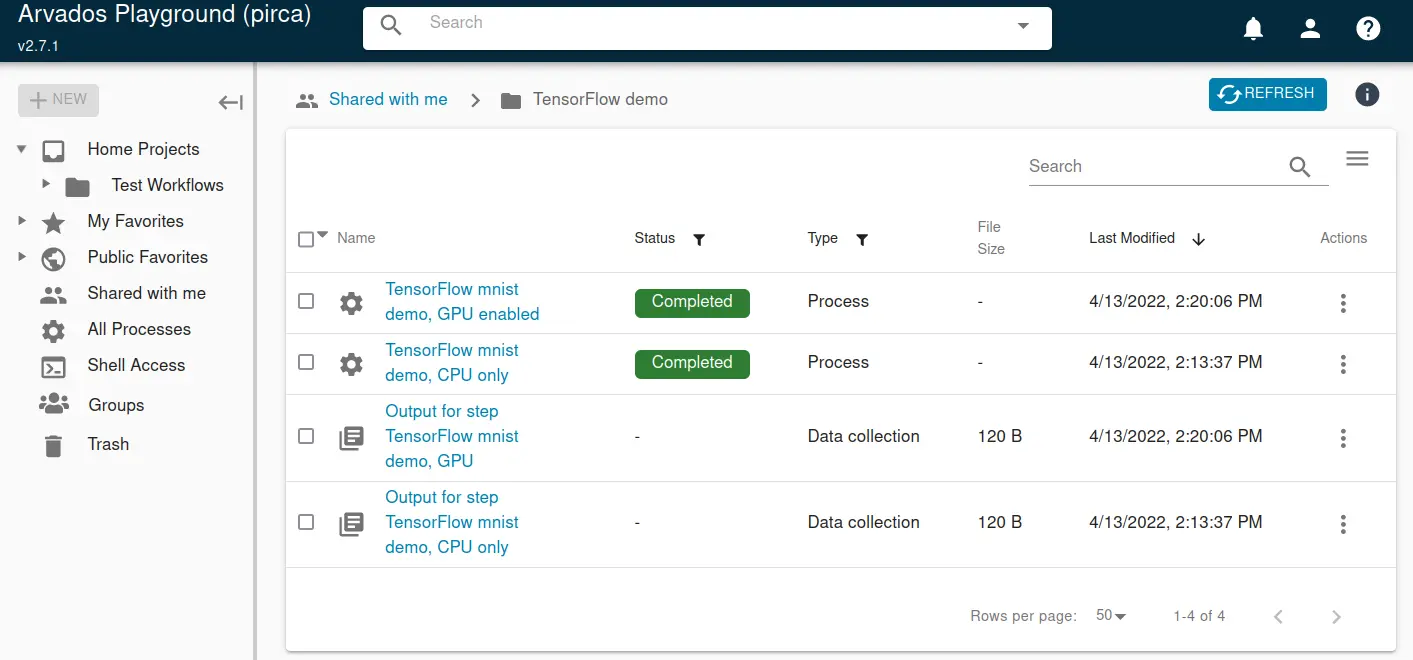Check the TensorFlow mnist demo, CPU only process row
Image resolution: width=1413 pixels, height=660 pixels.
click(x=306, y=362)
